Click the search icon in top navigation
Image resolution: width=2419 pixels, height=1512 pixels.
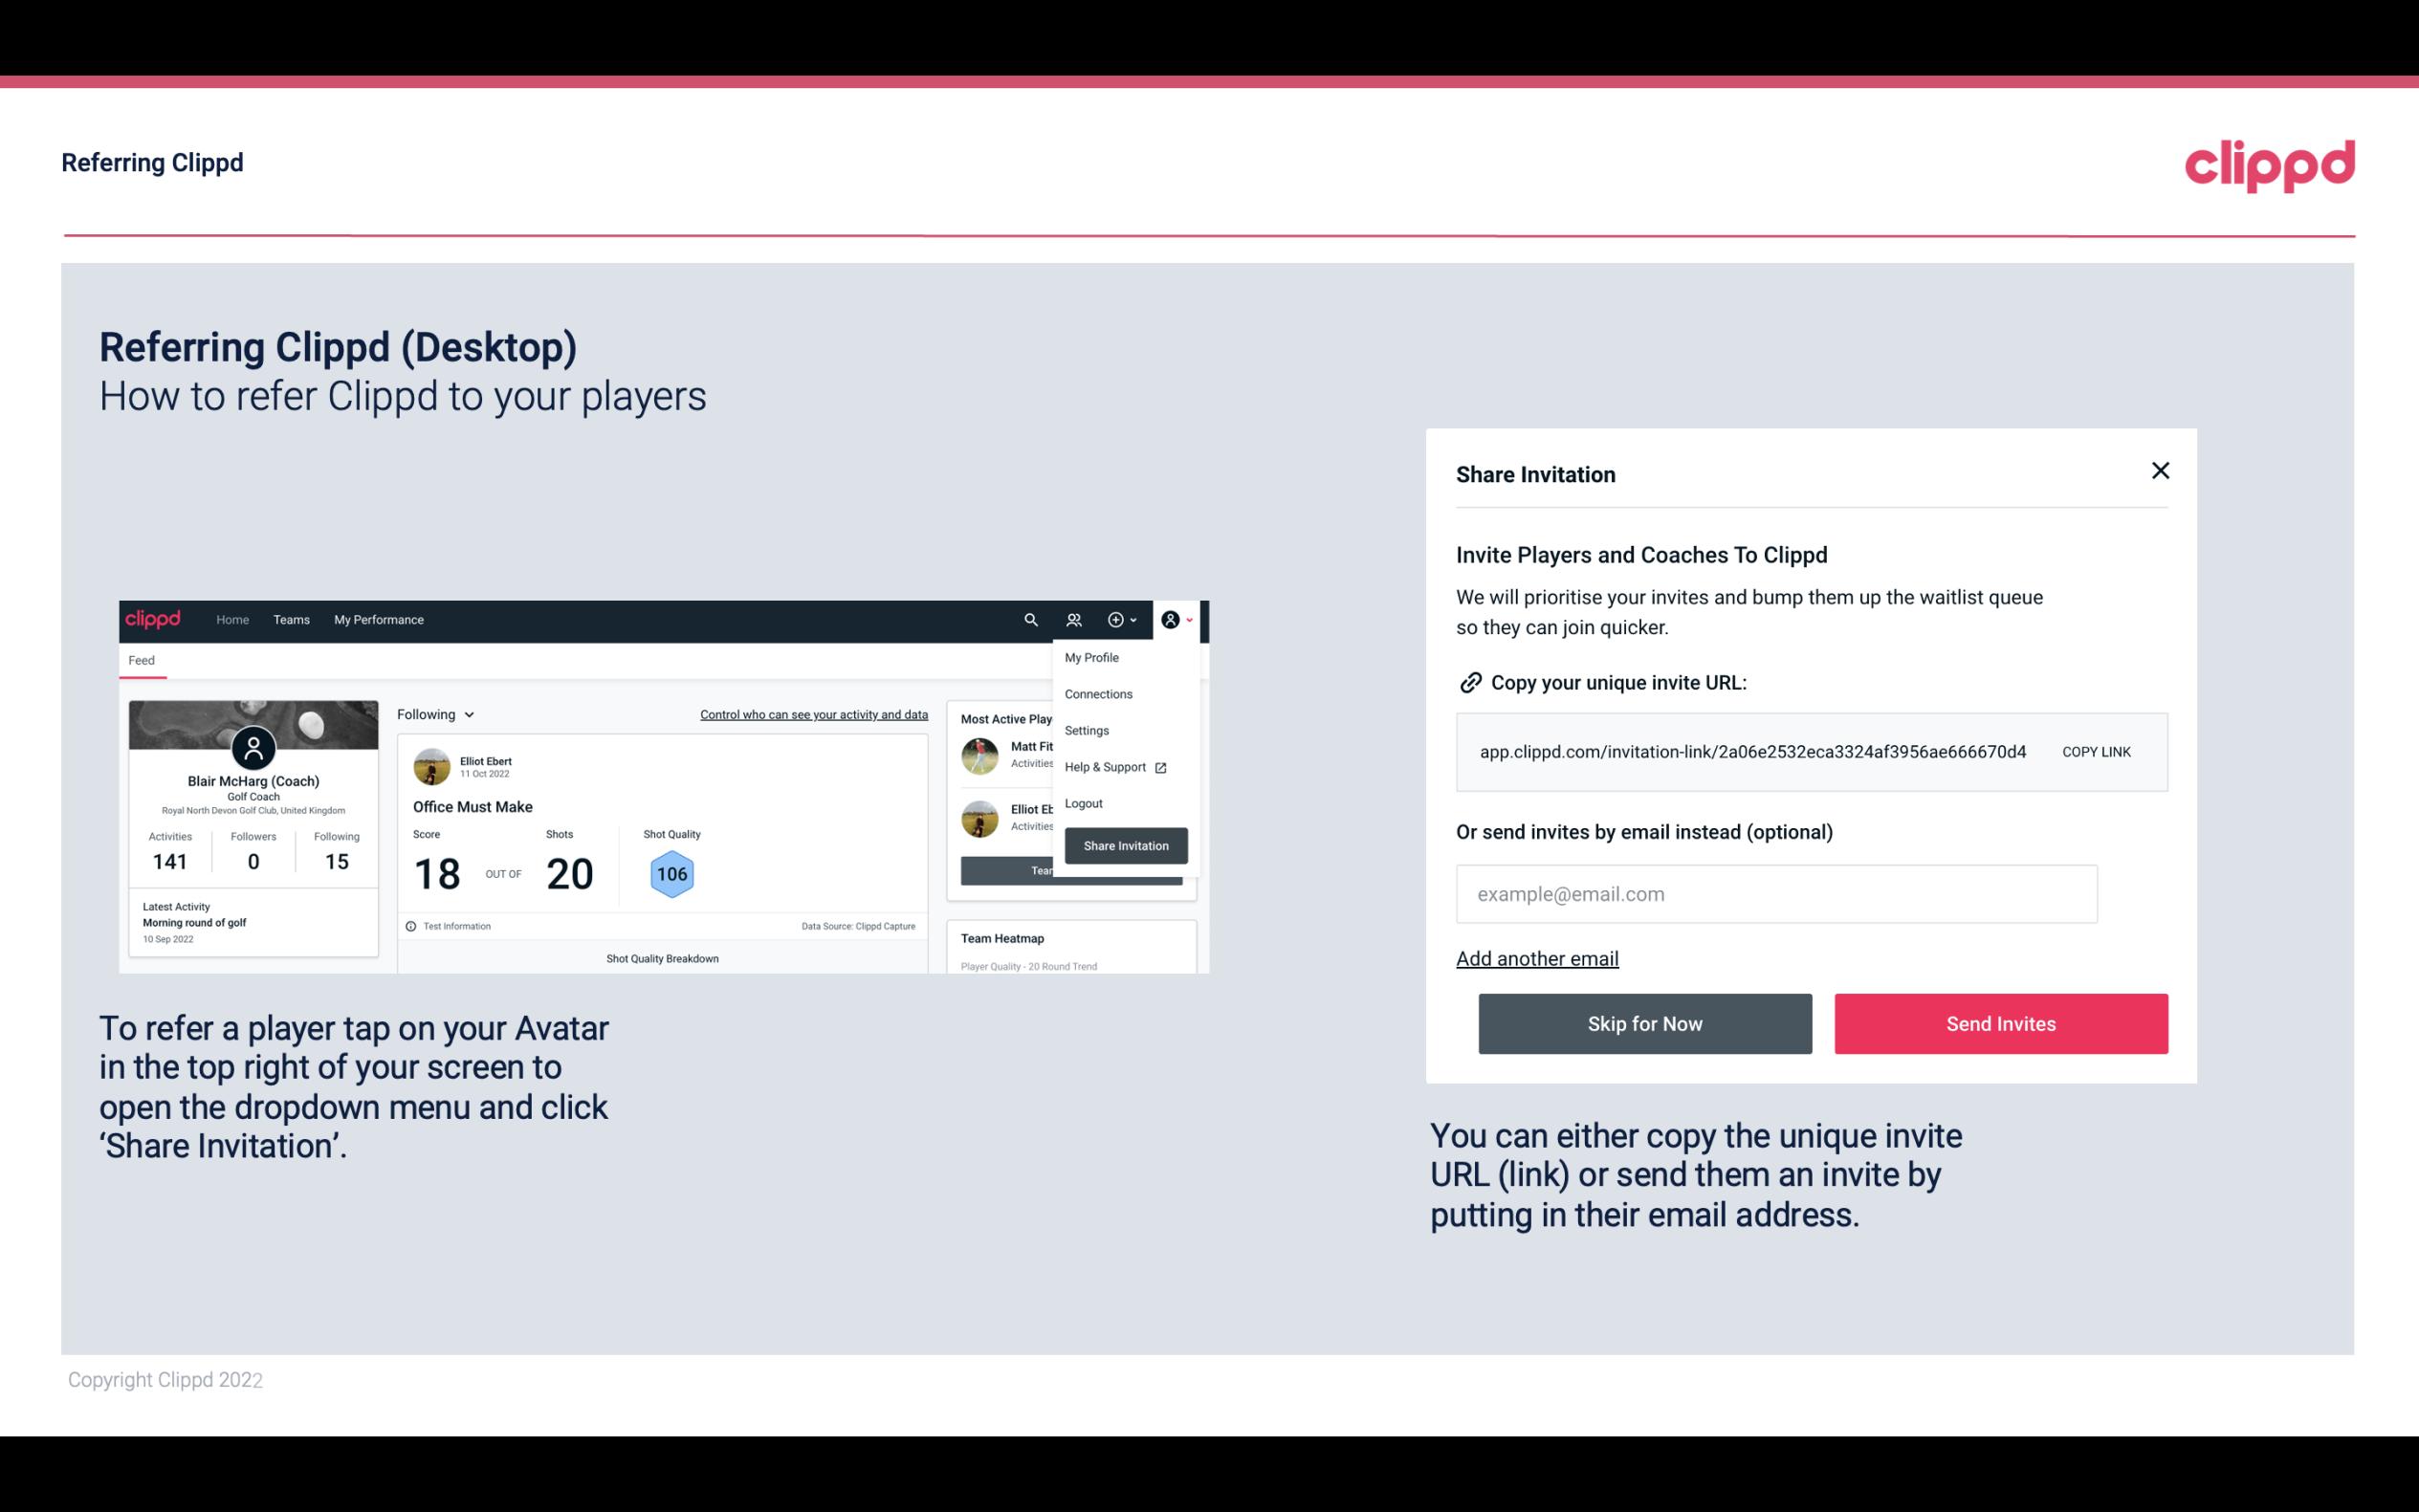click(x=1029, y=620)
